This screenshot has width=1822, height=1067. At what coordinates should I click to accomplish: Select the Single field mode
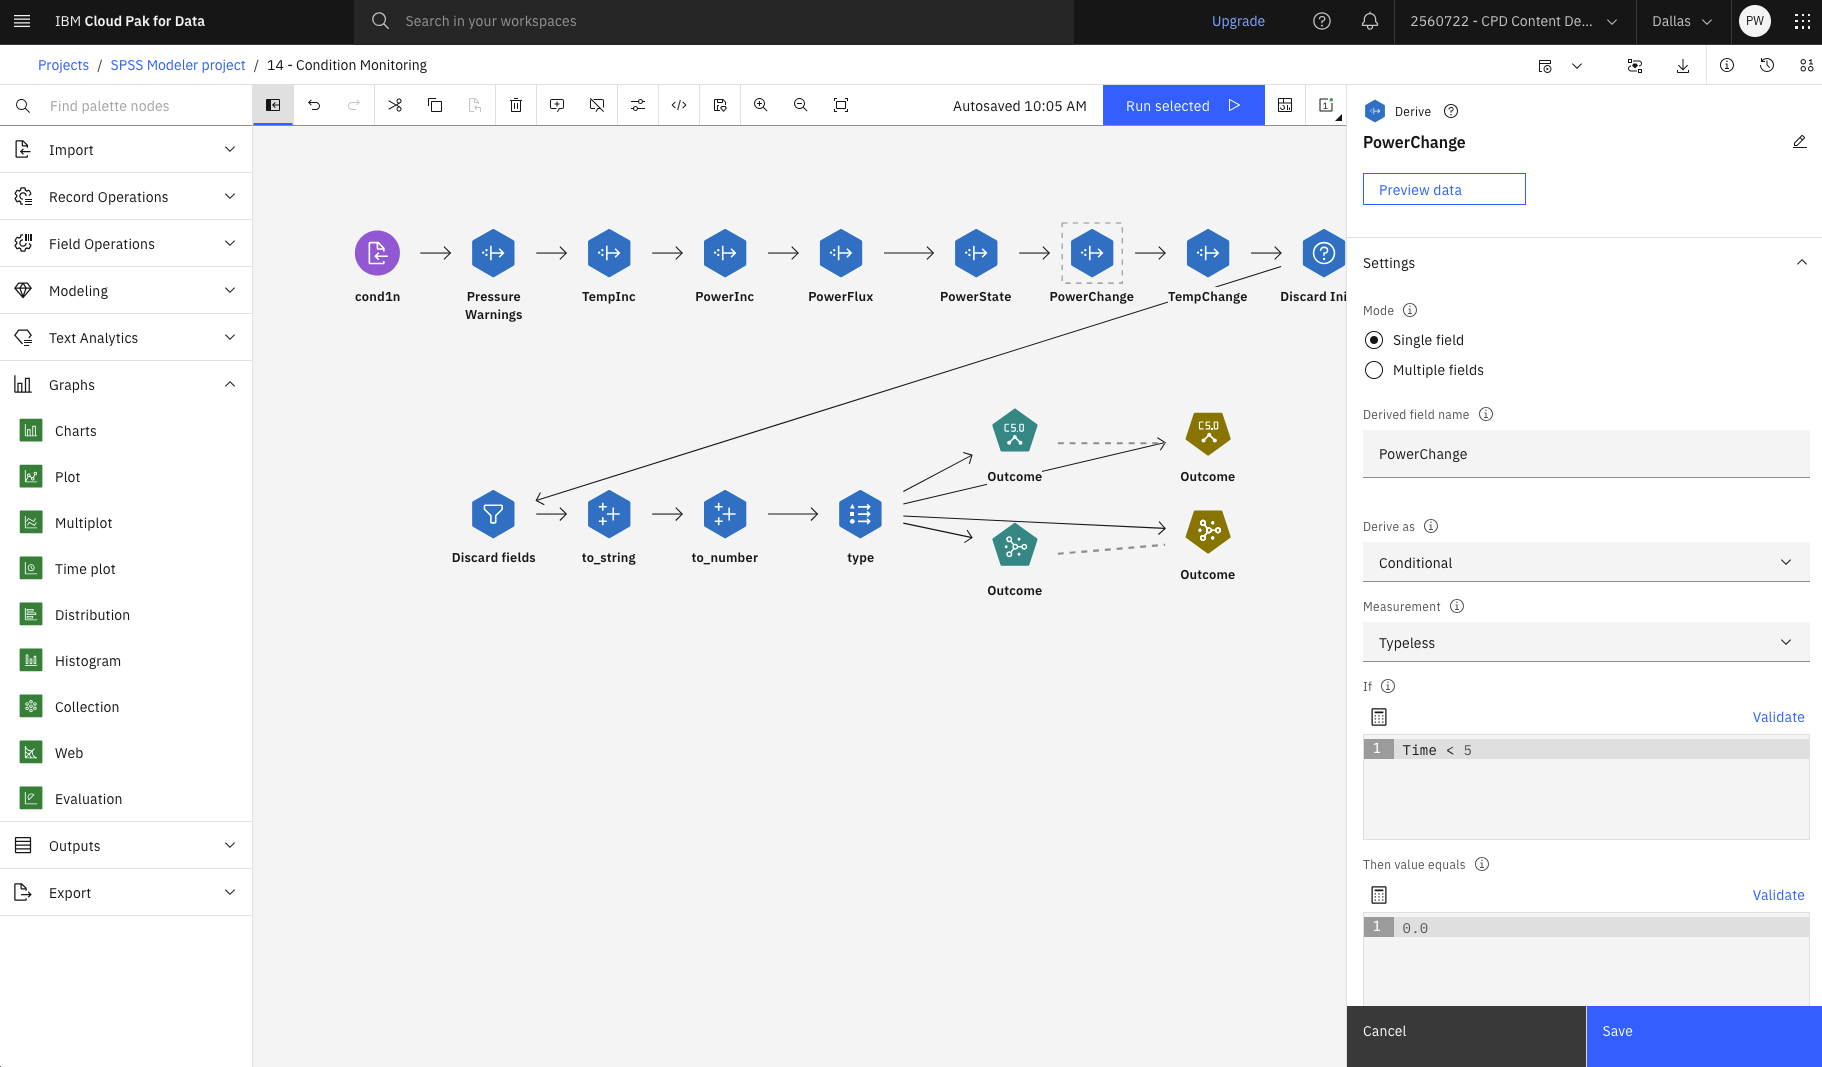coord(1374,340)
